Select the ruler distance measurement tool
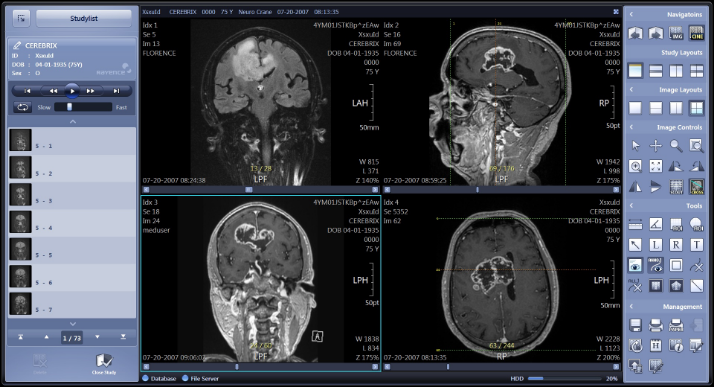Image resolution: width=714 pixels, height=387 pixels. coord(635,224)
